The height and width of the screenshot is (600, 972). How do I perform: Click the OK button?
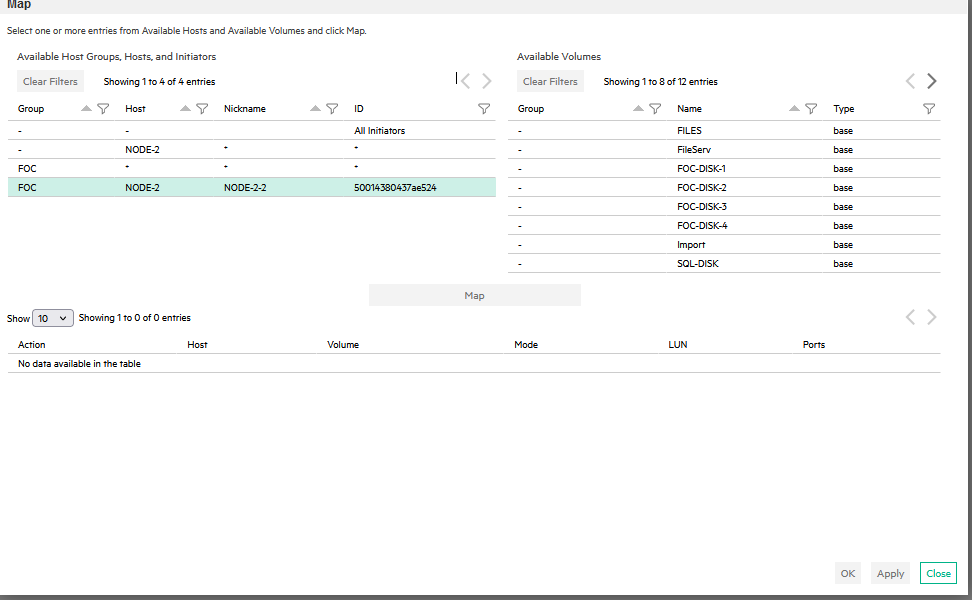coord(847,573)
